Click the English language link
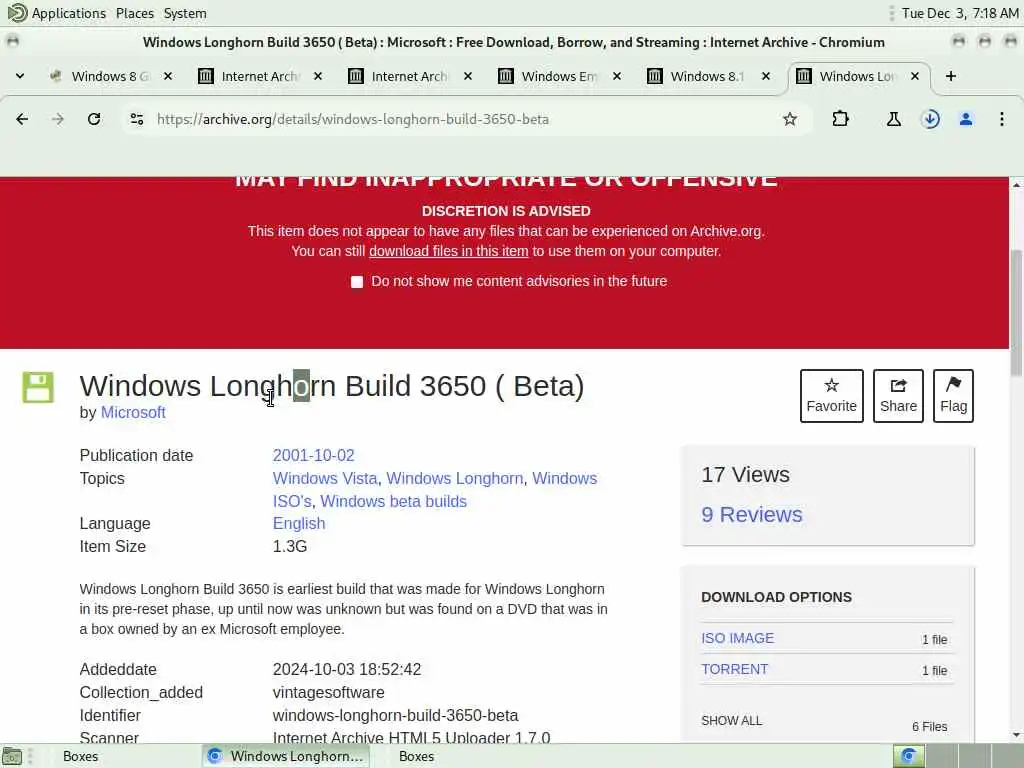Screen dimensions: 1024x768 click(x=299, y=523)
